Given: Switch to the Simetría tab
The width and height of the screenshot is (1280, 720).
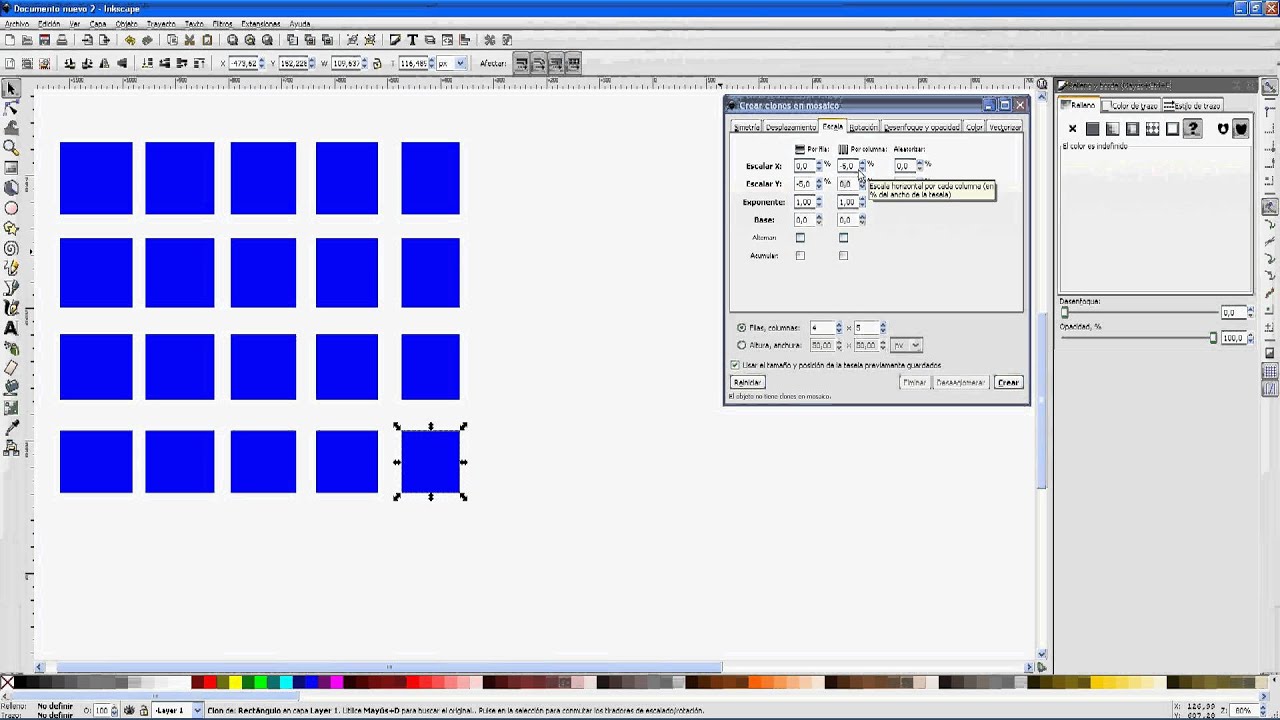Looking at the screenshot, I should pos(746,127).
